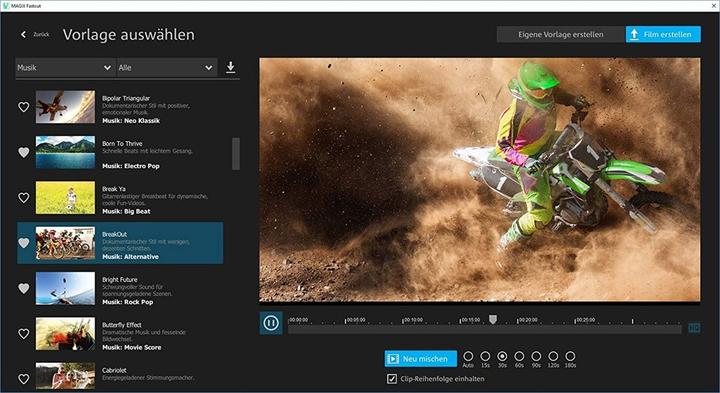Favorite the Break Ya template heart
This screenshot has height=393, width=720.
(x=23, y=197)
